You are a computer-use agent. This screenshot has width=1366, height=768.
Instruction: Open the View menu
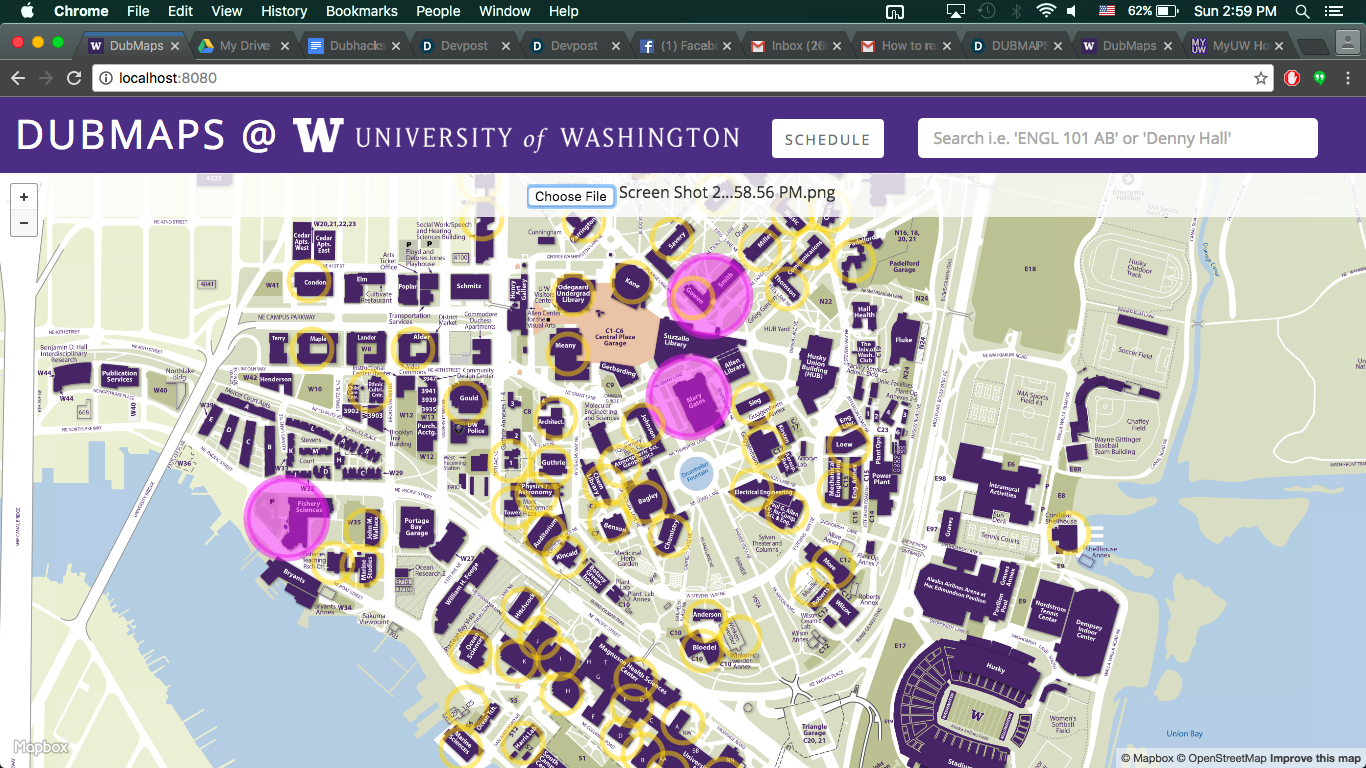click(227, 11)
